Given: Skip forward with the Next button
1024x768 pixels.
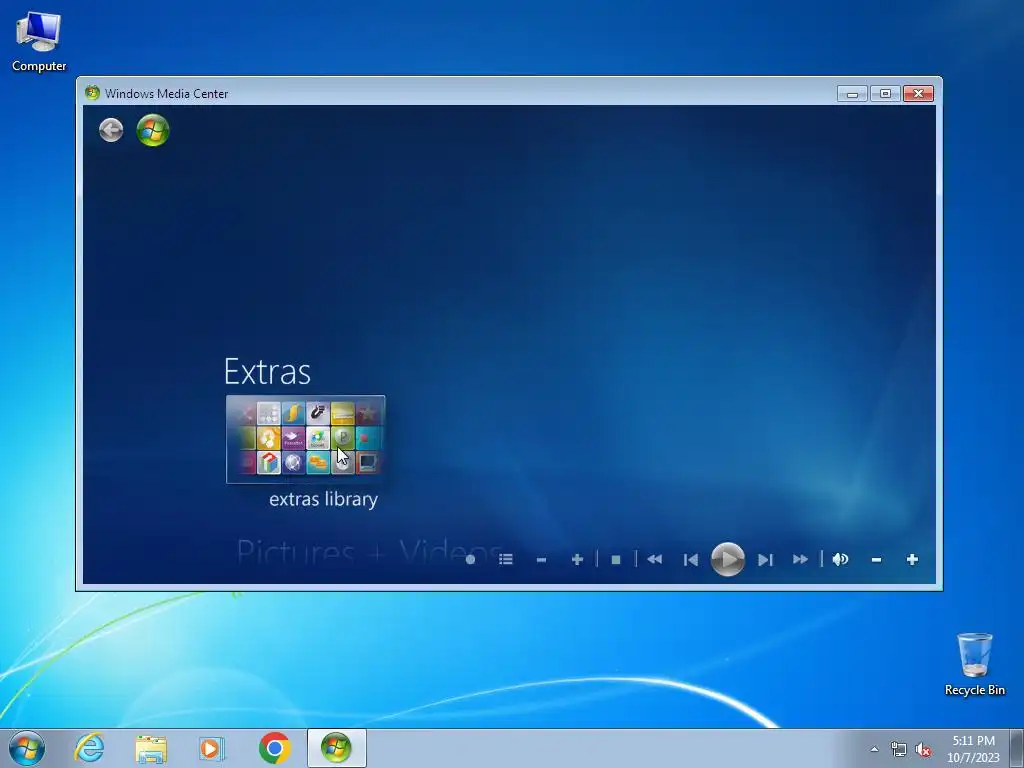Looking at the screenshot, I should pyautogui.click(x=765, y=560).
